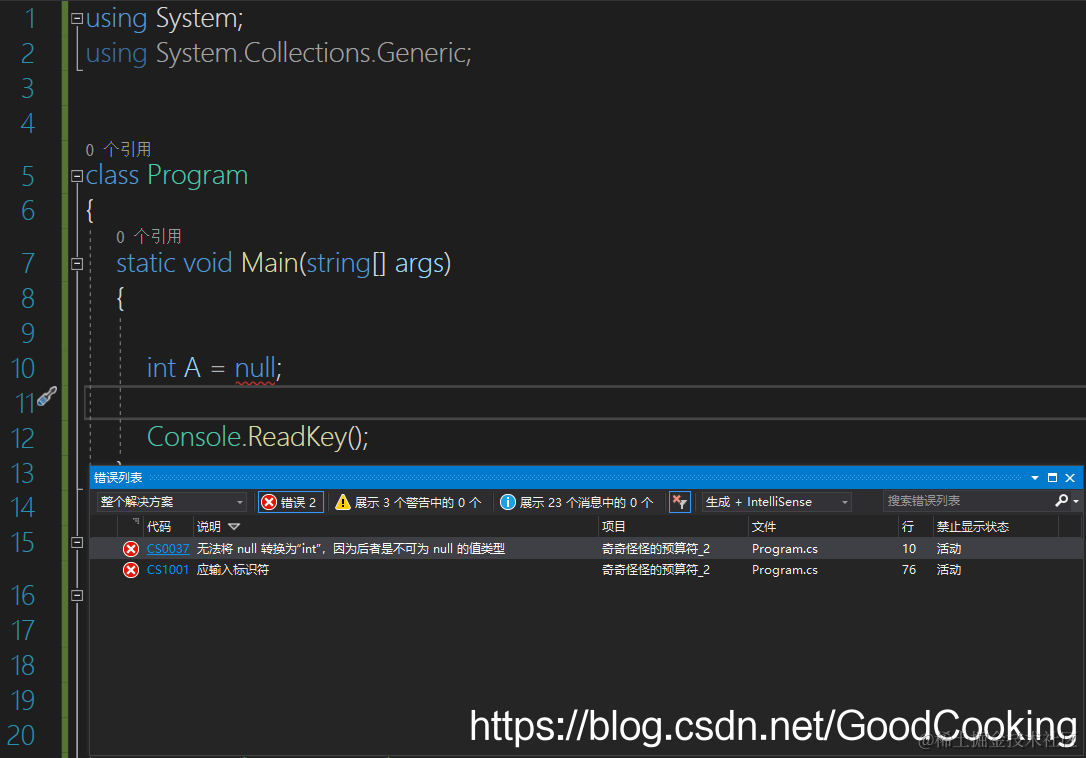The image size is (1086, 758).
Task: Click the '10' cell in the CS0037 row
Action: click(x=909, y=549)
